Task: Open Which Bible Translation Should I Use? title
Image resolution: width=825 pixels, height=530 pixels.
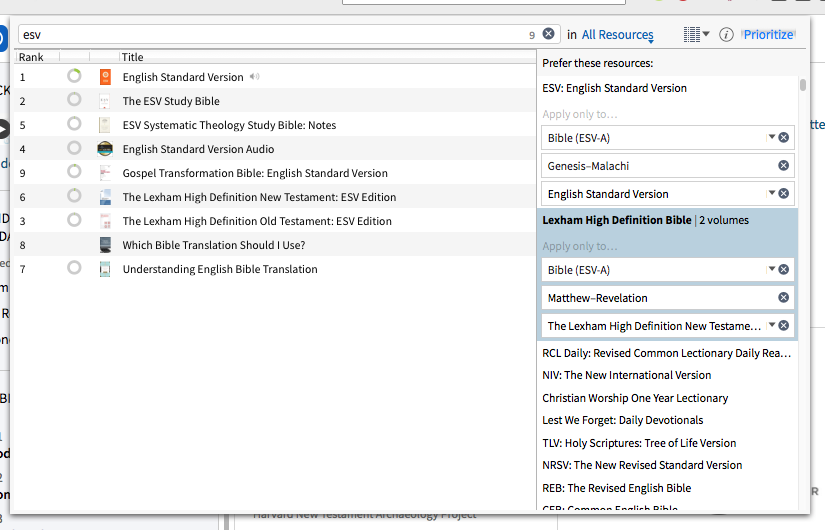Action: pos(214,245)
